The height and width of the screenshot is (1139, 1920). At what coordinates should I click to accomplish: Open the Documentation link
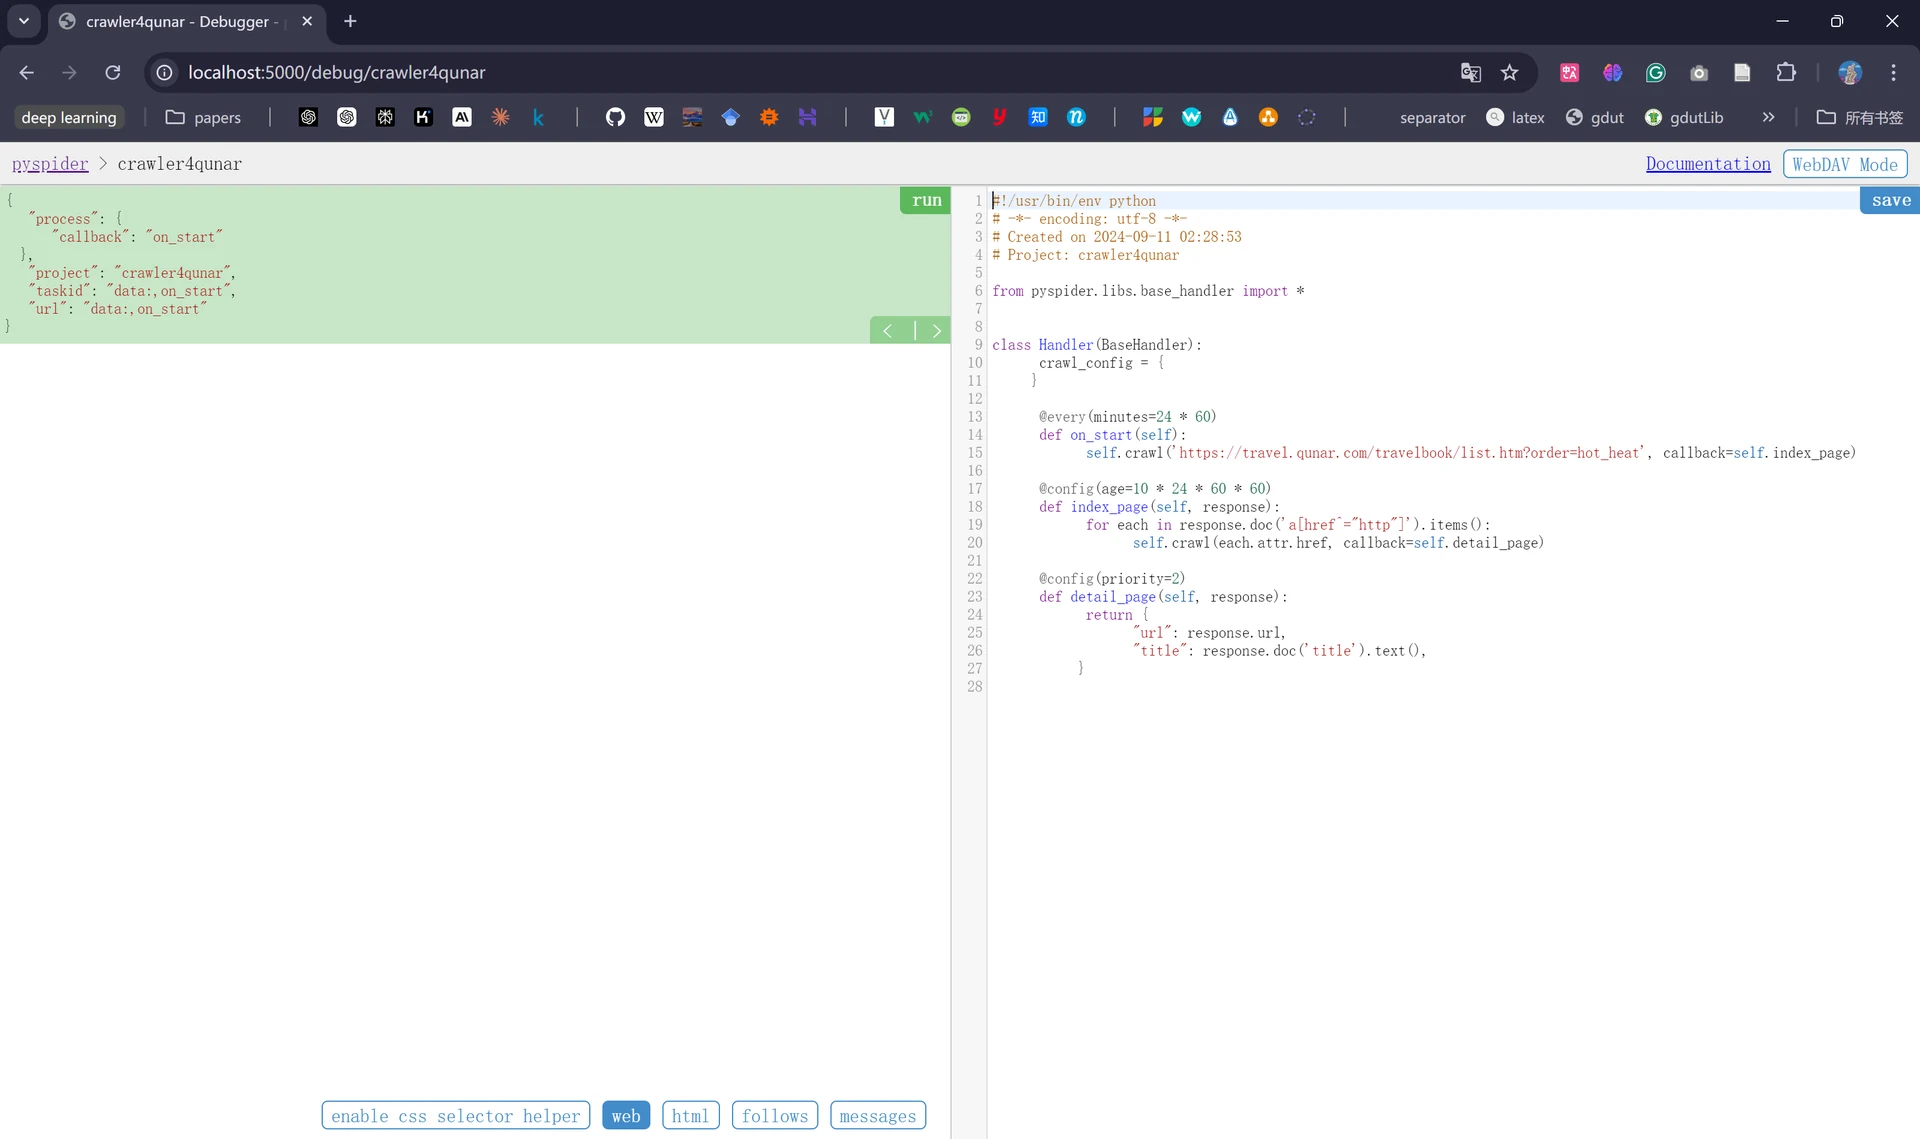click(x=1708, y=164)
